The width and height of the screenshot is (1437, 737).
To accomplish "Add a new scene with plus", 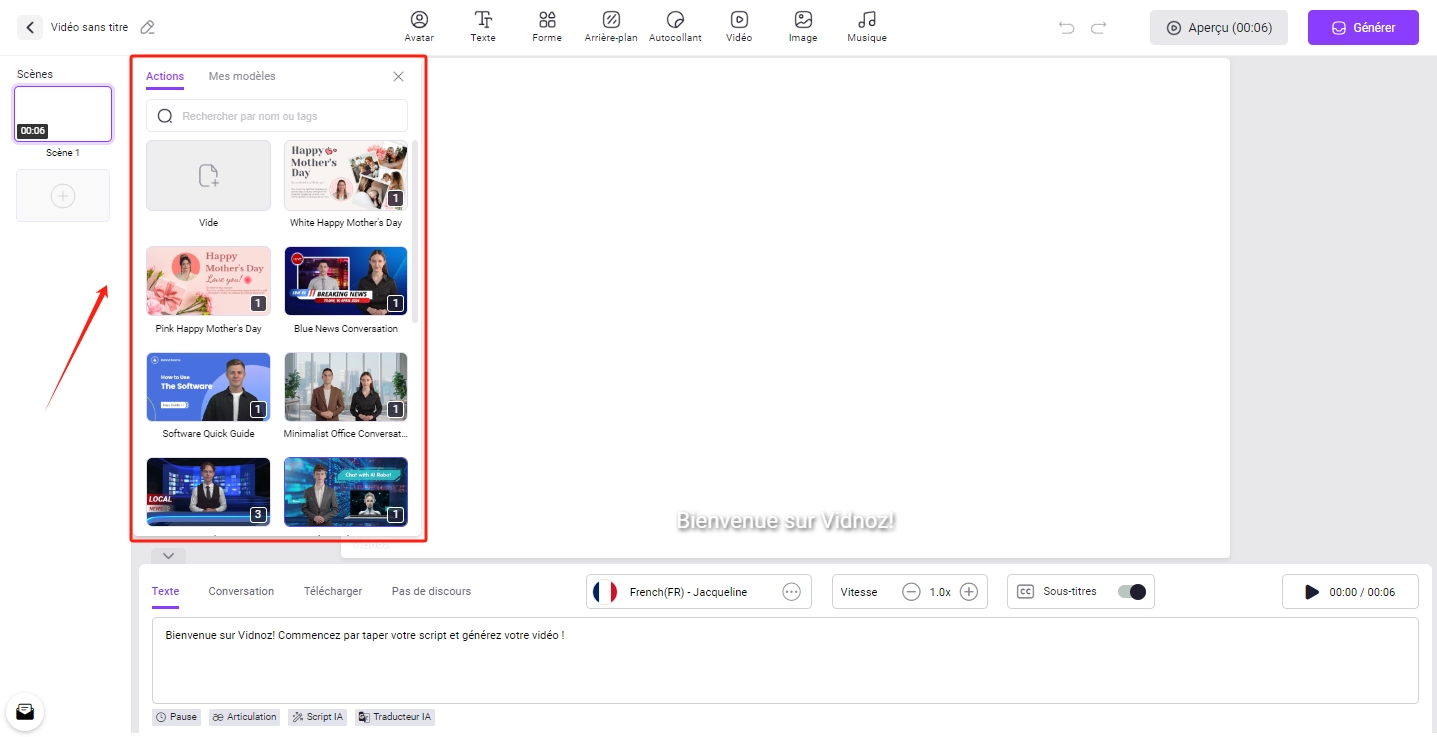I will pyautogui.click(x=63, y=196).
